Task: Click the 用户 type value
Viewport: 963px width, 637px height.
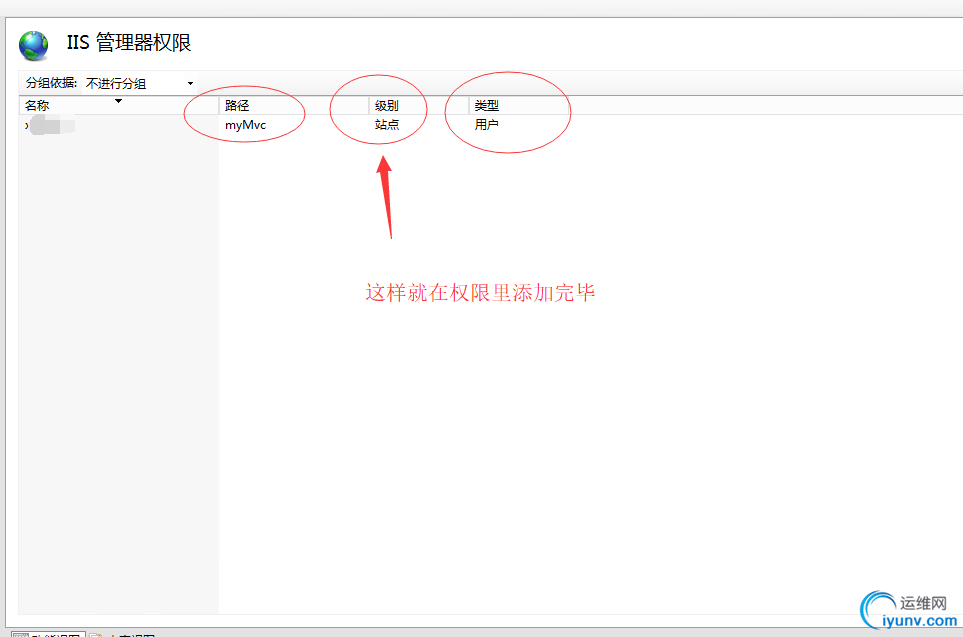Action: 487,125
